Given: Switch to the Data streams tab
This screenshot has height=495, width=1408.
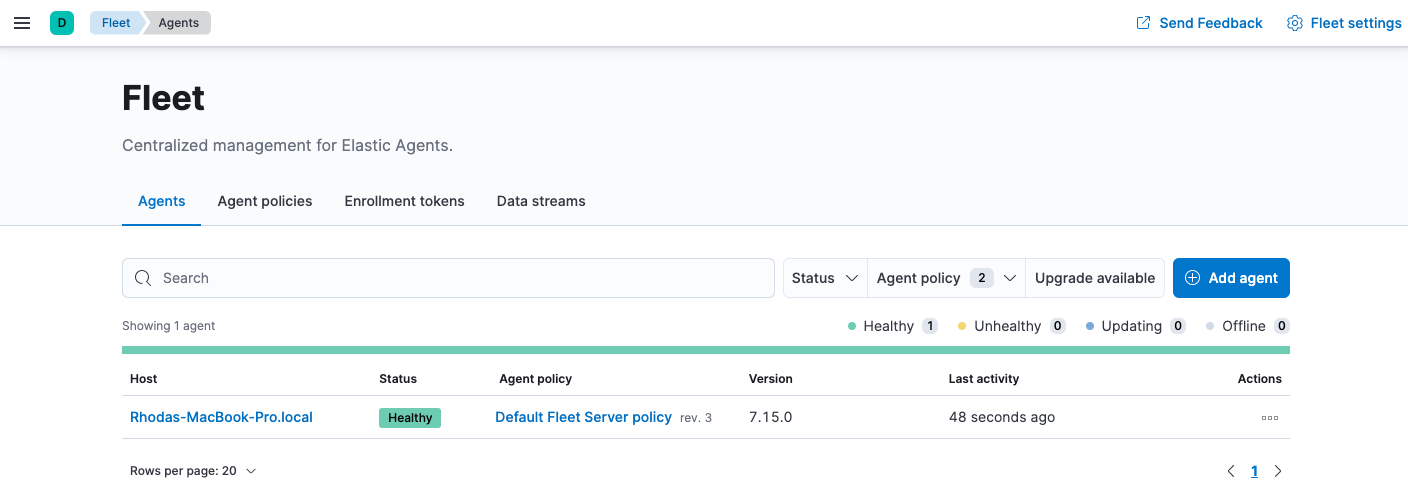Looking at the screenshot, I should (x=541, y=201).
